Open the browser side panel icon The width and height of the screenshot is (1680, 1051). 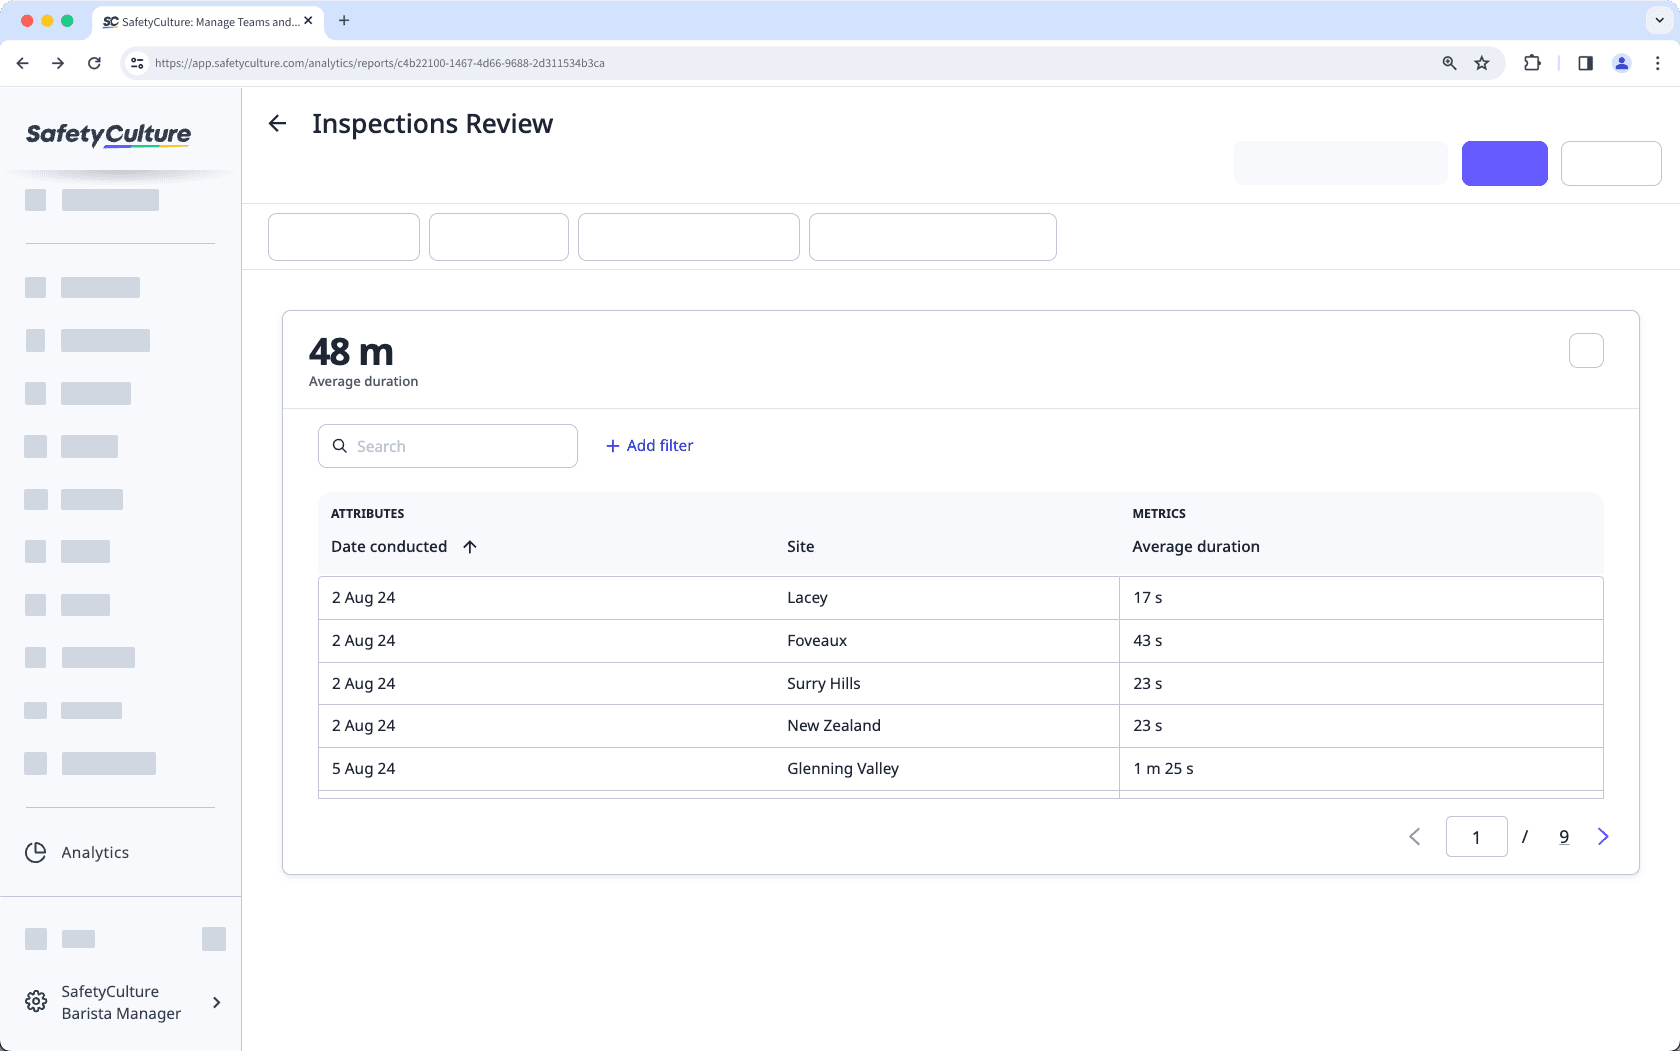(x=1584, y=62)
